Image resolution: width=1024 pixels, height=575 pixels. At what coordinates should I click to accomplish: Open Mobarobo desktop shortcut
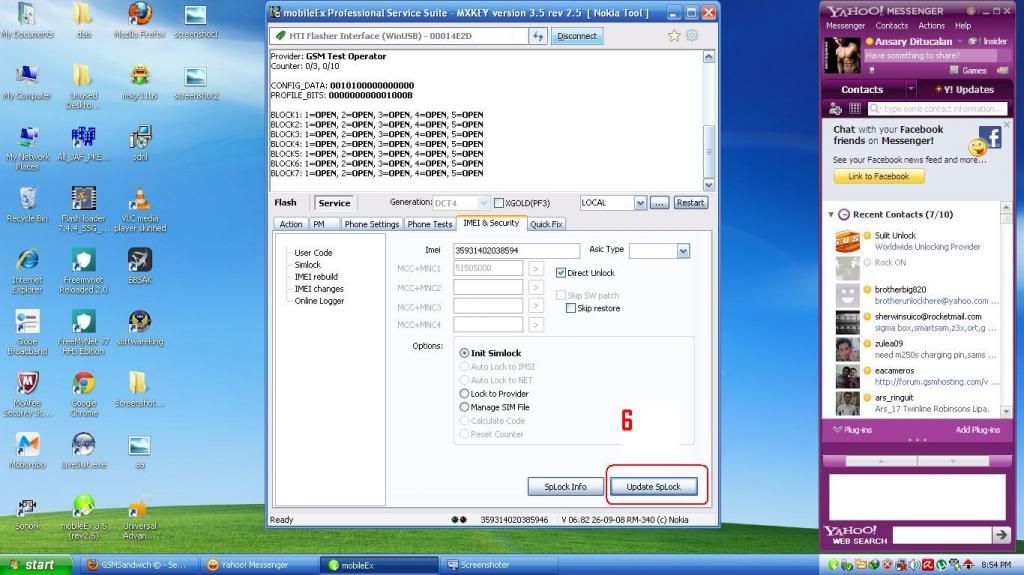(27, 451)
